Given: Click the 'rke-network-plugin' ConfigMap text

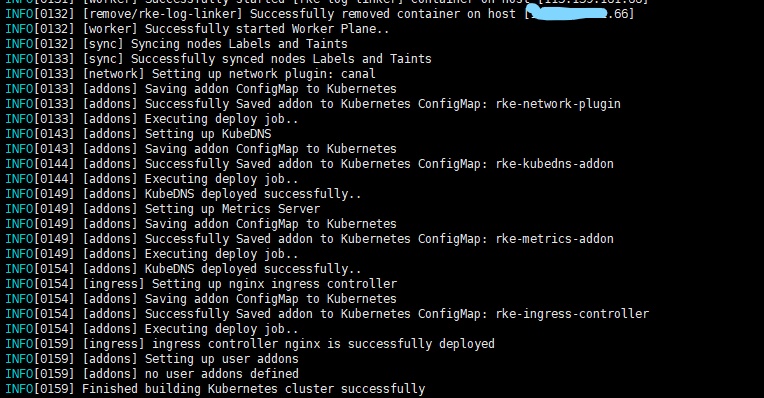Looking at the screenshot, I should click(x=558, y=104).
